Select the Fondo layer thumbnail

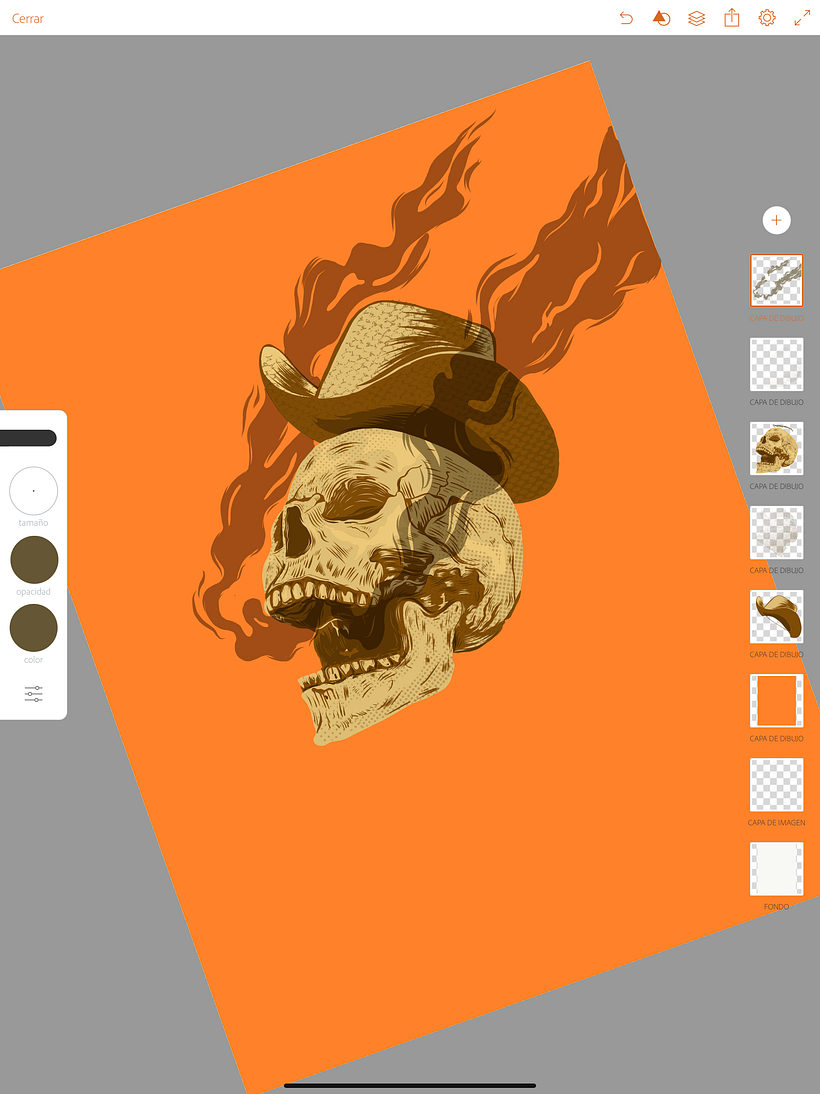click(776, 869)
